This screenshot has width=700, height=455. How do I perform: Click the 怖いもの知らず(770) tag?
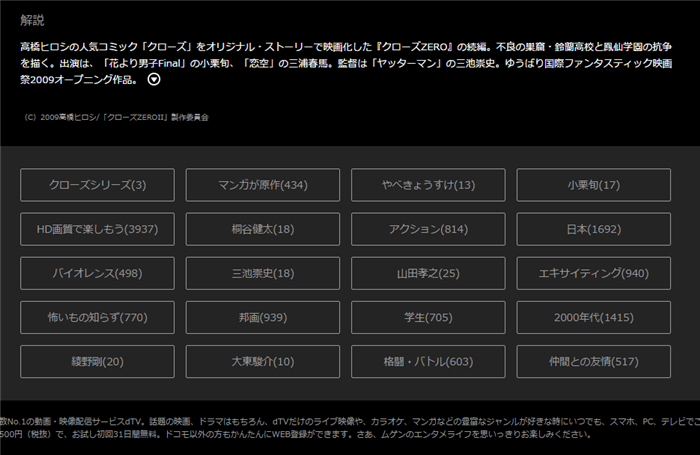tap(97, 317)
